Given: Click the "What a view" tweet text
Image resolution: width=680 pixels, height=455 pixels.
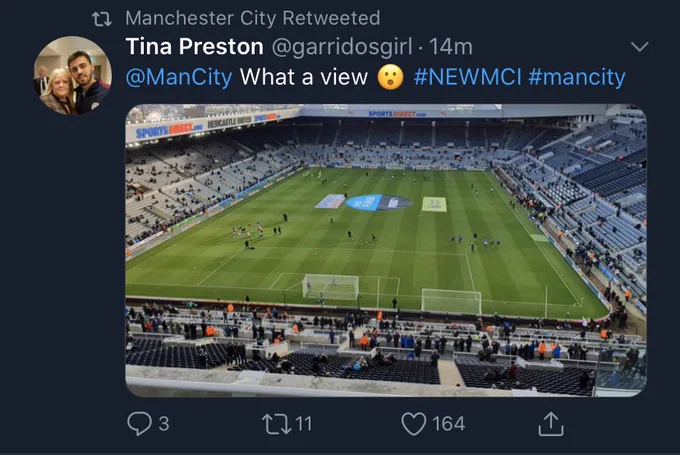Looking at the screenshot, I should [x=304, y=77].
